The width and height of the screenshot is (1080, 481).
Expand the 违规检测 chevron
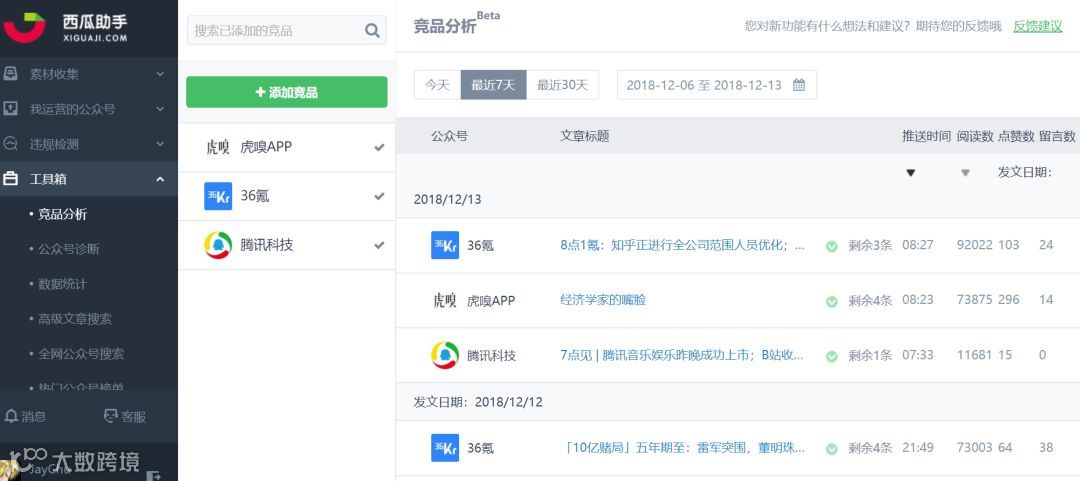[160, 144]
